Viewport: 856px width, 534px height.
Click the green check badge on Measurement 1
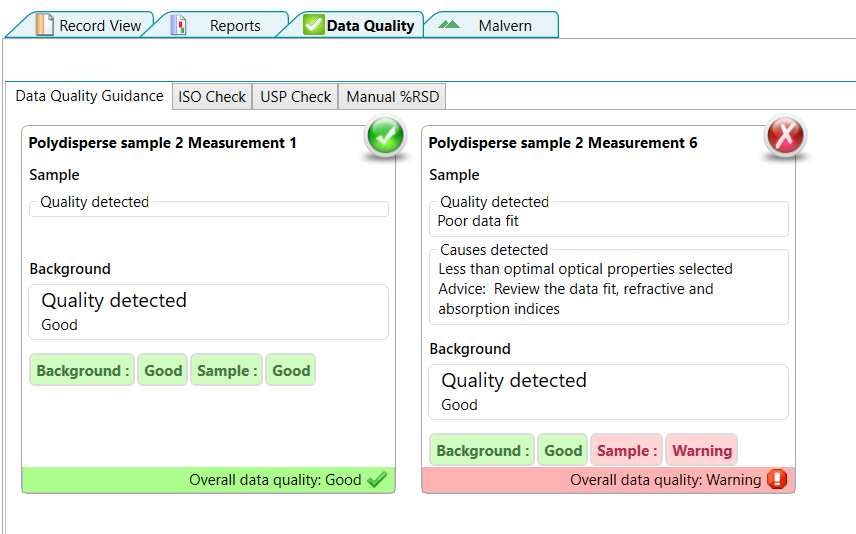click(x=385, y=135)
